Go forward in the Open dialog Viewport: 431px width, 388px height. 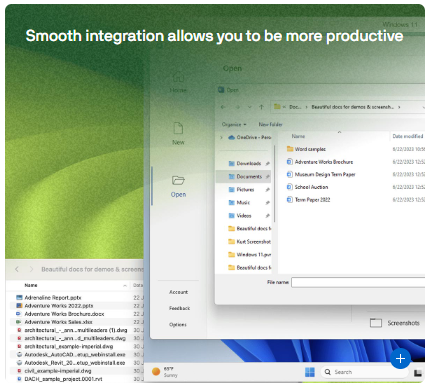(x=238, y=107)
